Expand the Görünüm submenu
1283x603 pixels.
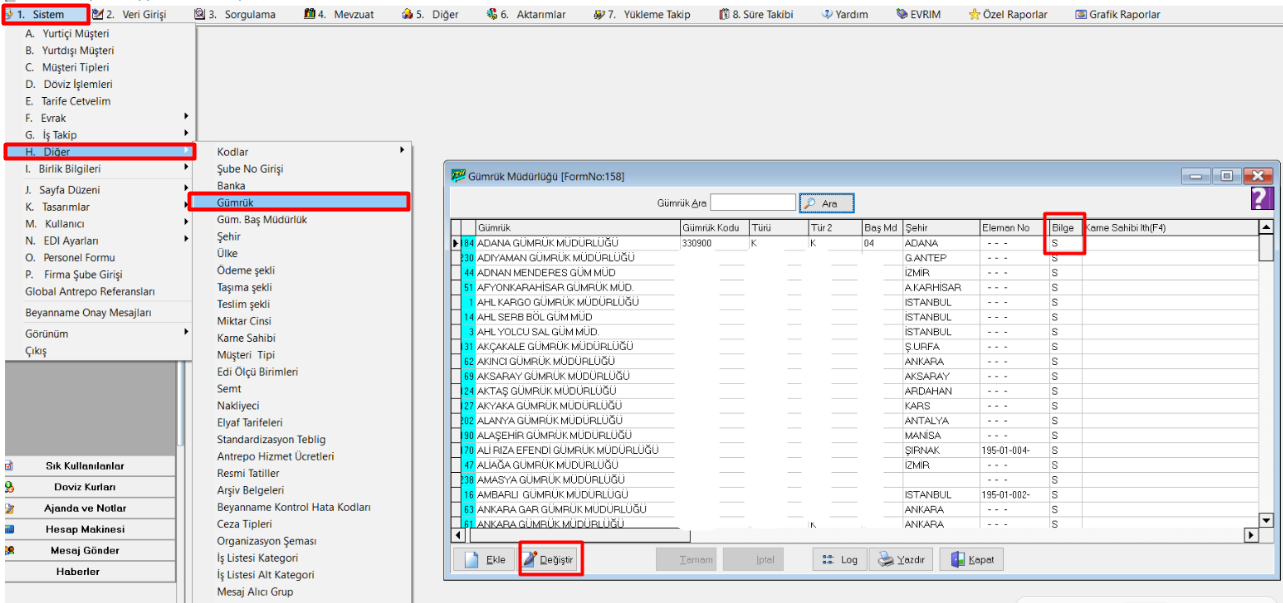tap(186, 333)
